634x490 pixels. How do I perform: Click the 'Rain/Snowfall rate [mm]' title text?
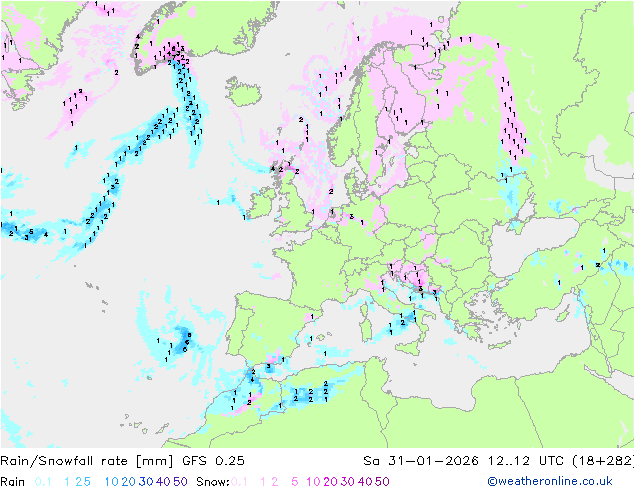click(87, 461)
